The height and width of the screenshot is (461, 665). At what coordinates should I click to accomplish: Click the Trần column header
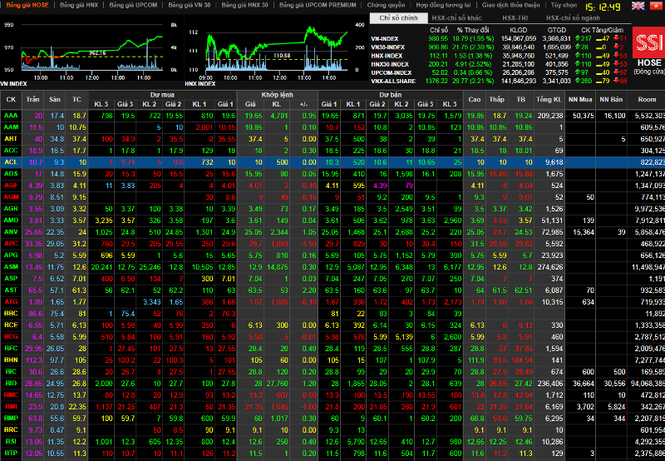tap(33, 100)
